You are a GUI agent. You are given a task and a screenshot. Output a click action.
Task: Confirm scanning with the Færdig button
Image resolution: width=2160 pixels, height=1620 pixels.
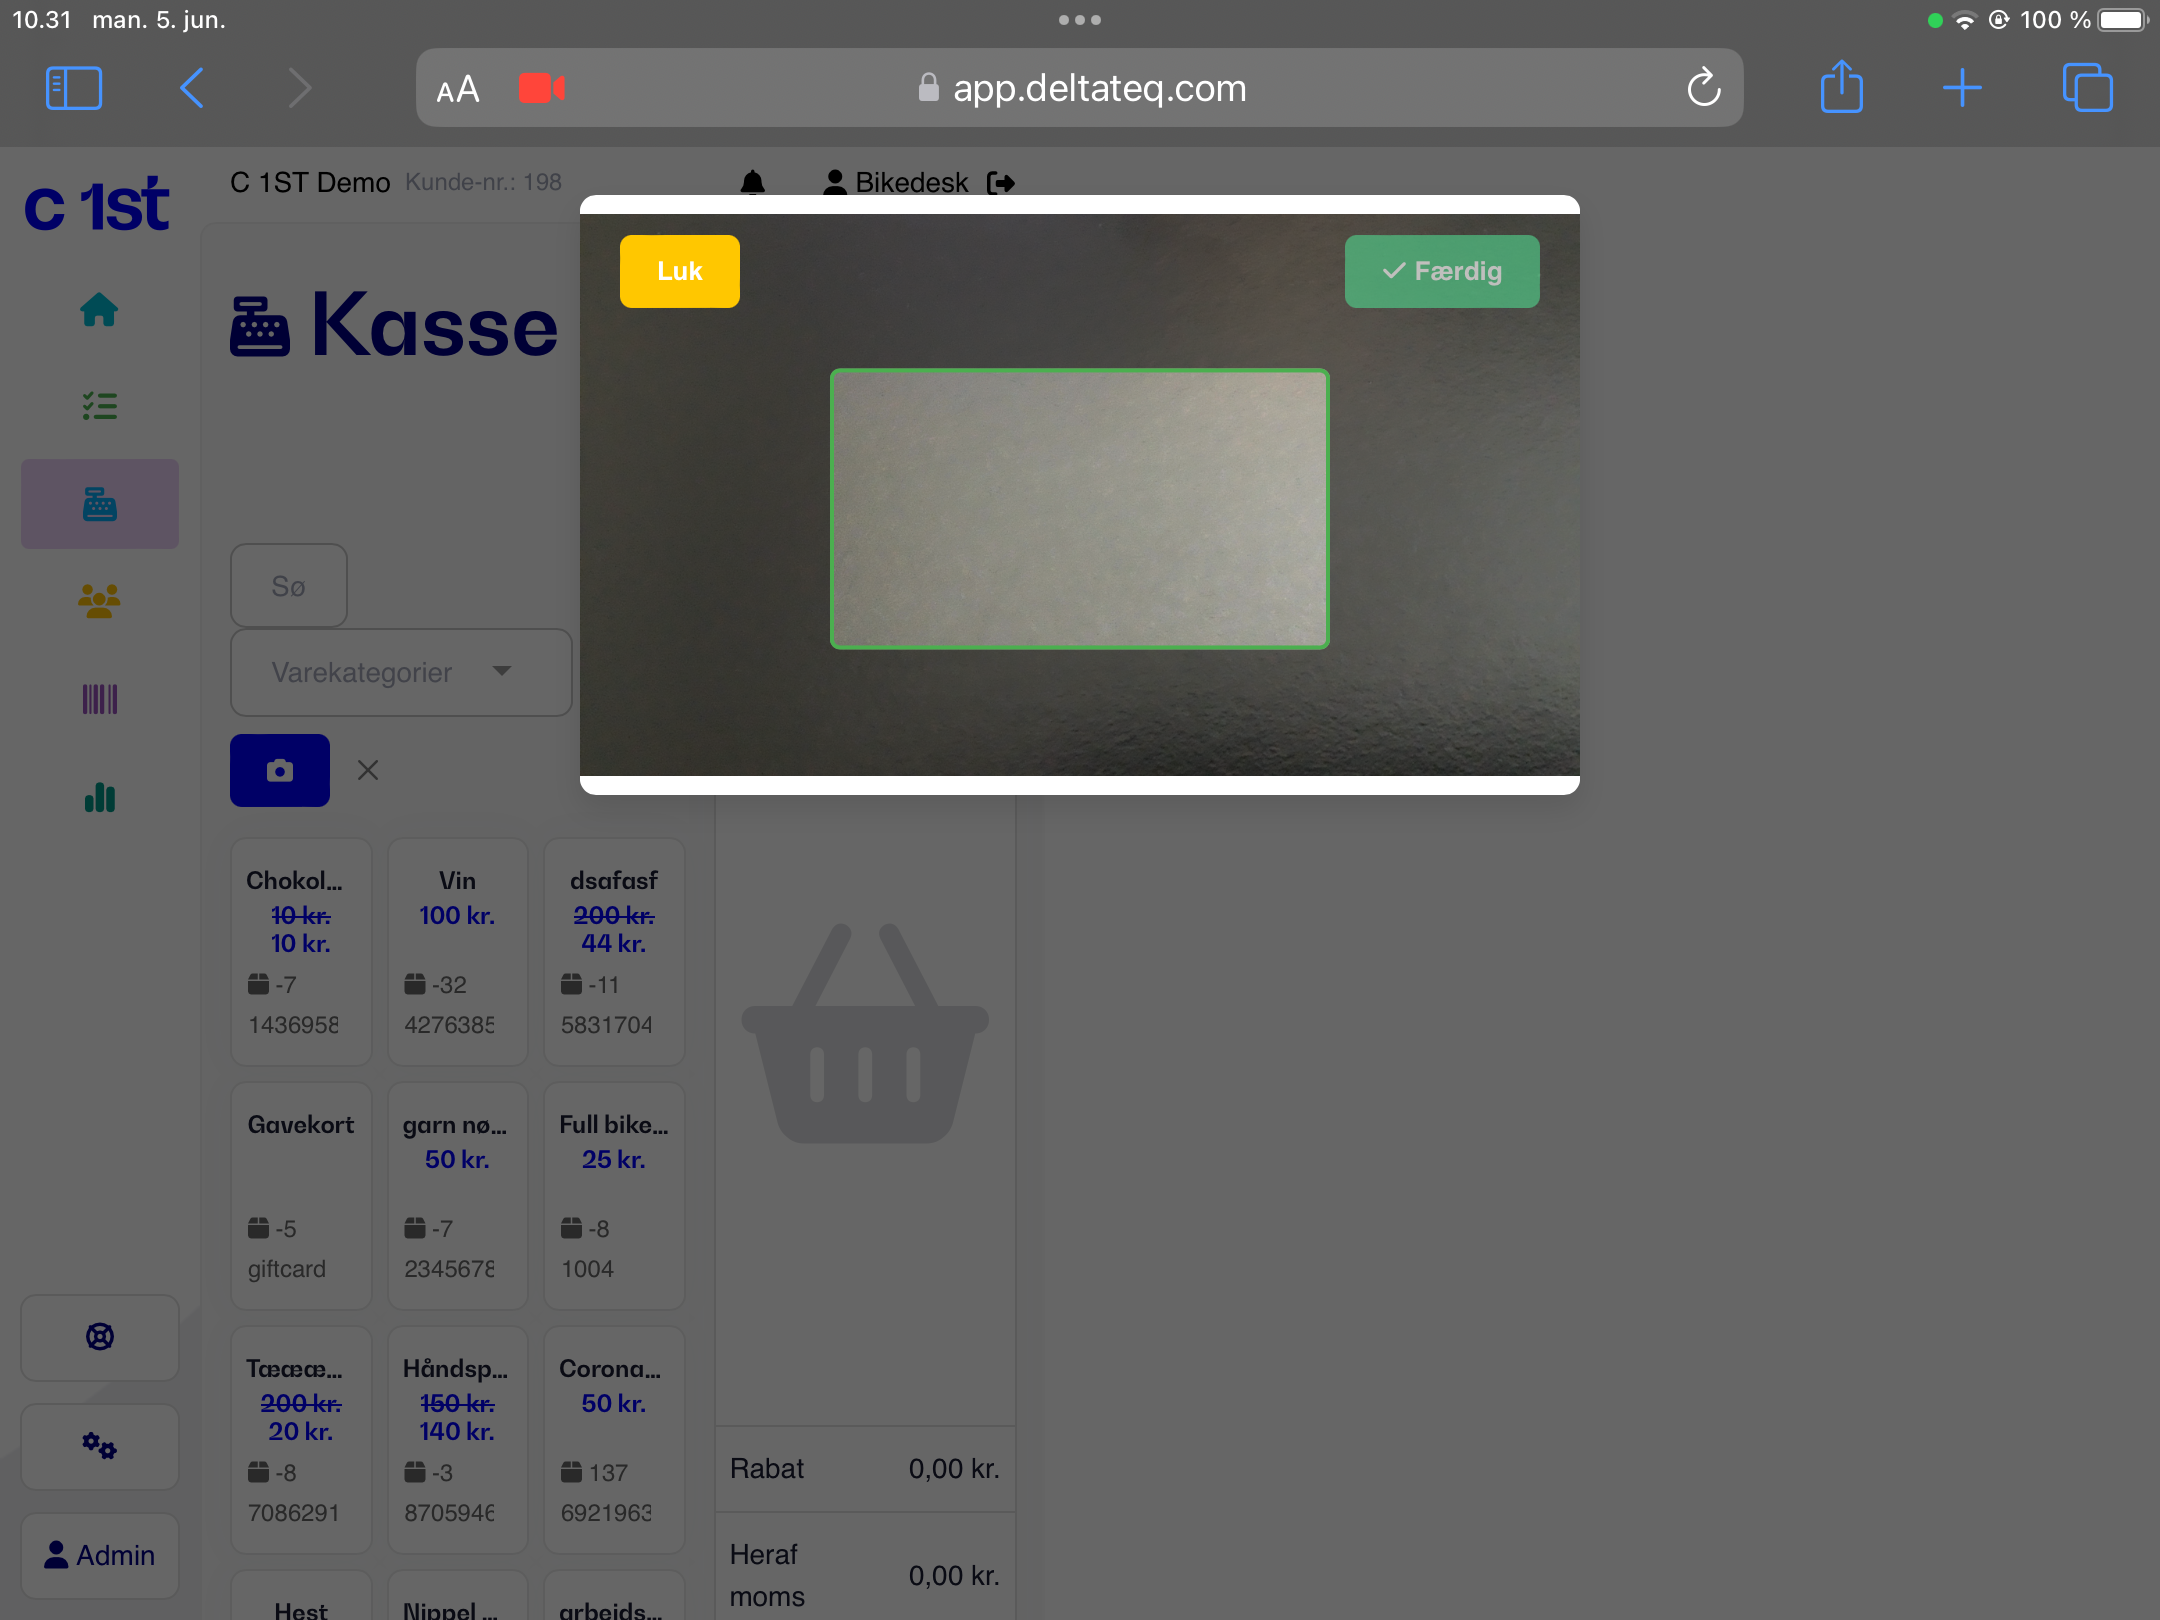1441,271
